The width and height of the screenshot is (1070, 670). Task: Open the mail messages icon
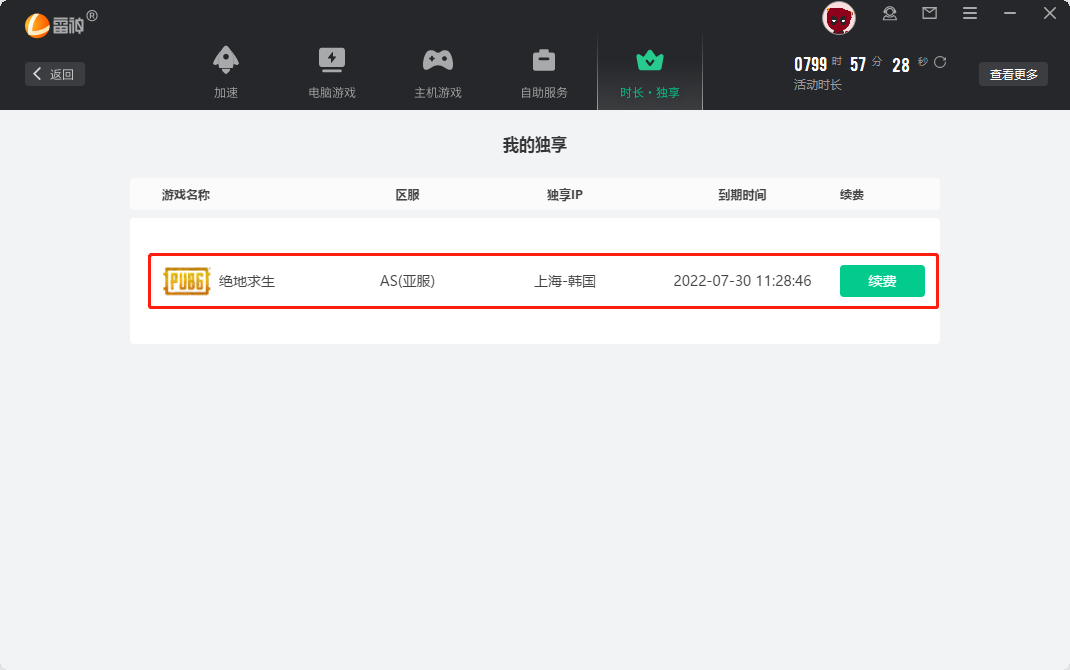coord(930,14)
